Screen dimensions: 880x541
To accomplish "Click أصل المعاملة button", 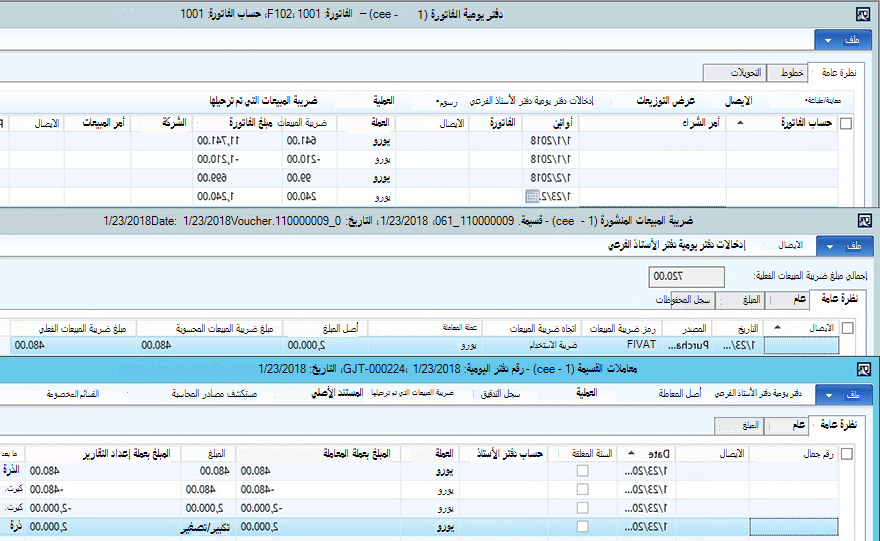I will click(680, 394).
